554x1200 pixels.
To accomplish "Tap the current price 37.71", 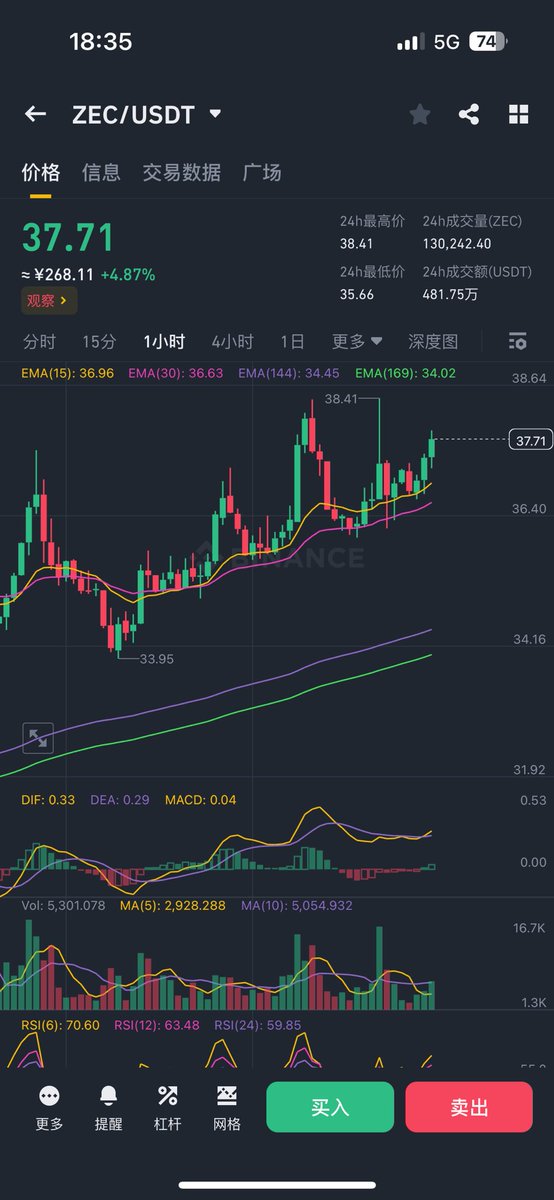I will pos(68,238).
